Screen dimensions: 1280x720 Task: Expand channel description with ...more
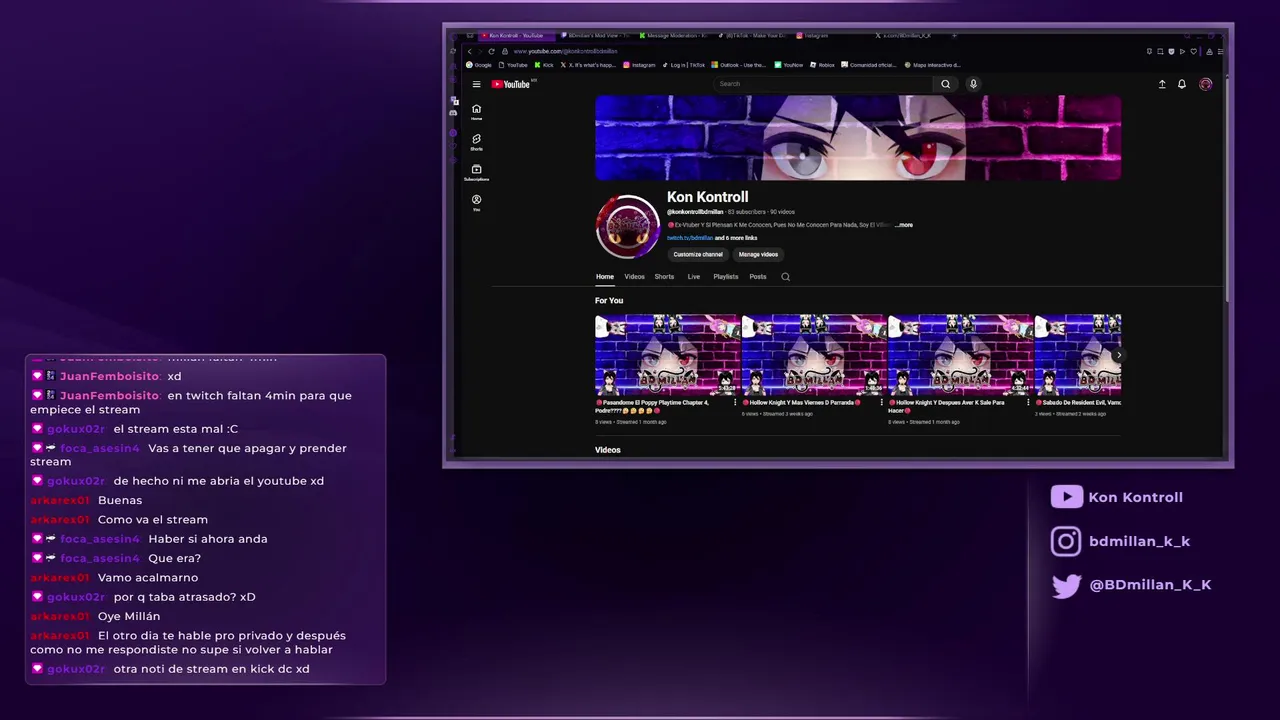point(903,225)
